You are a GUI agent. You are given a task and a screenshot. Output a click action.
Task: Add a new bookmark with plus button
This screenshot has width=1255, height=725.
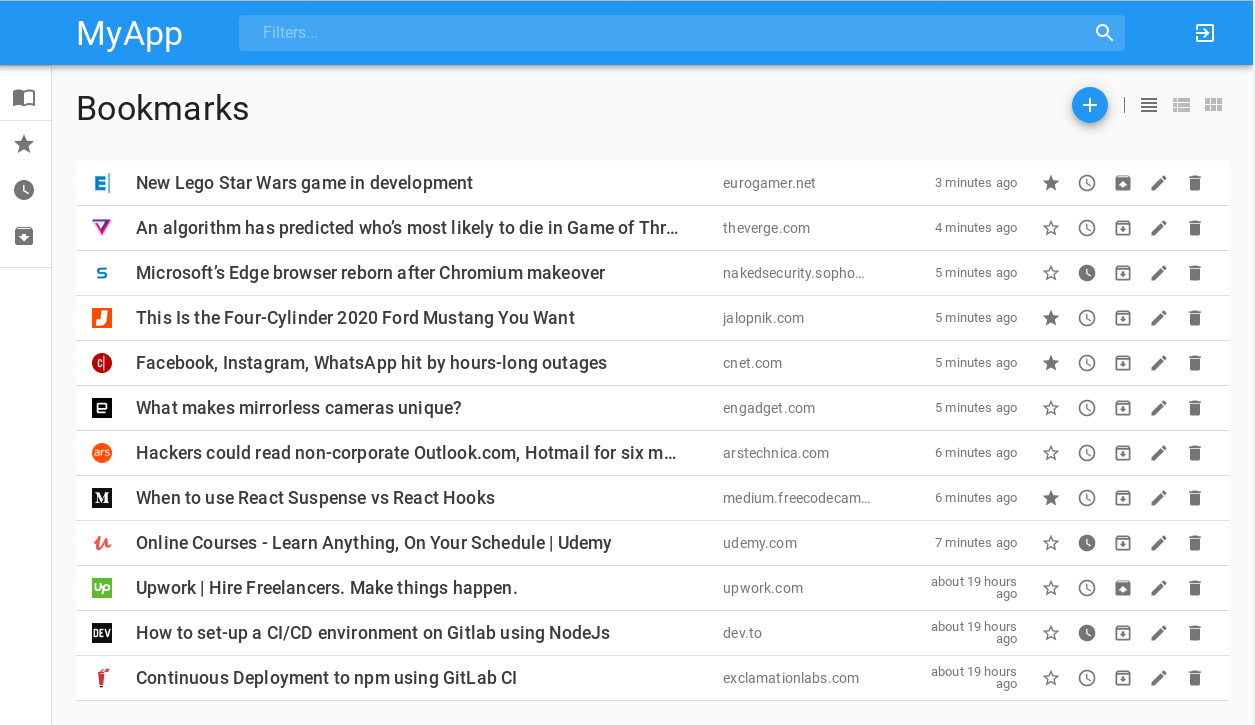tap(1090, 105)
